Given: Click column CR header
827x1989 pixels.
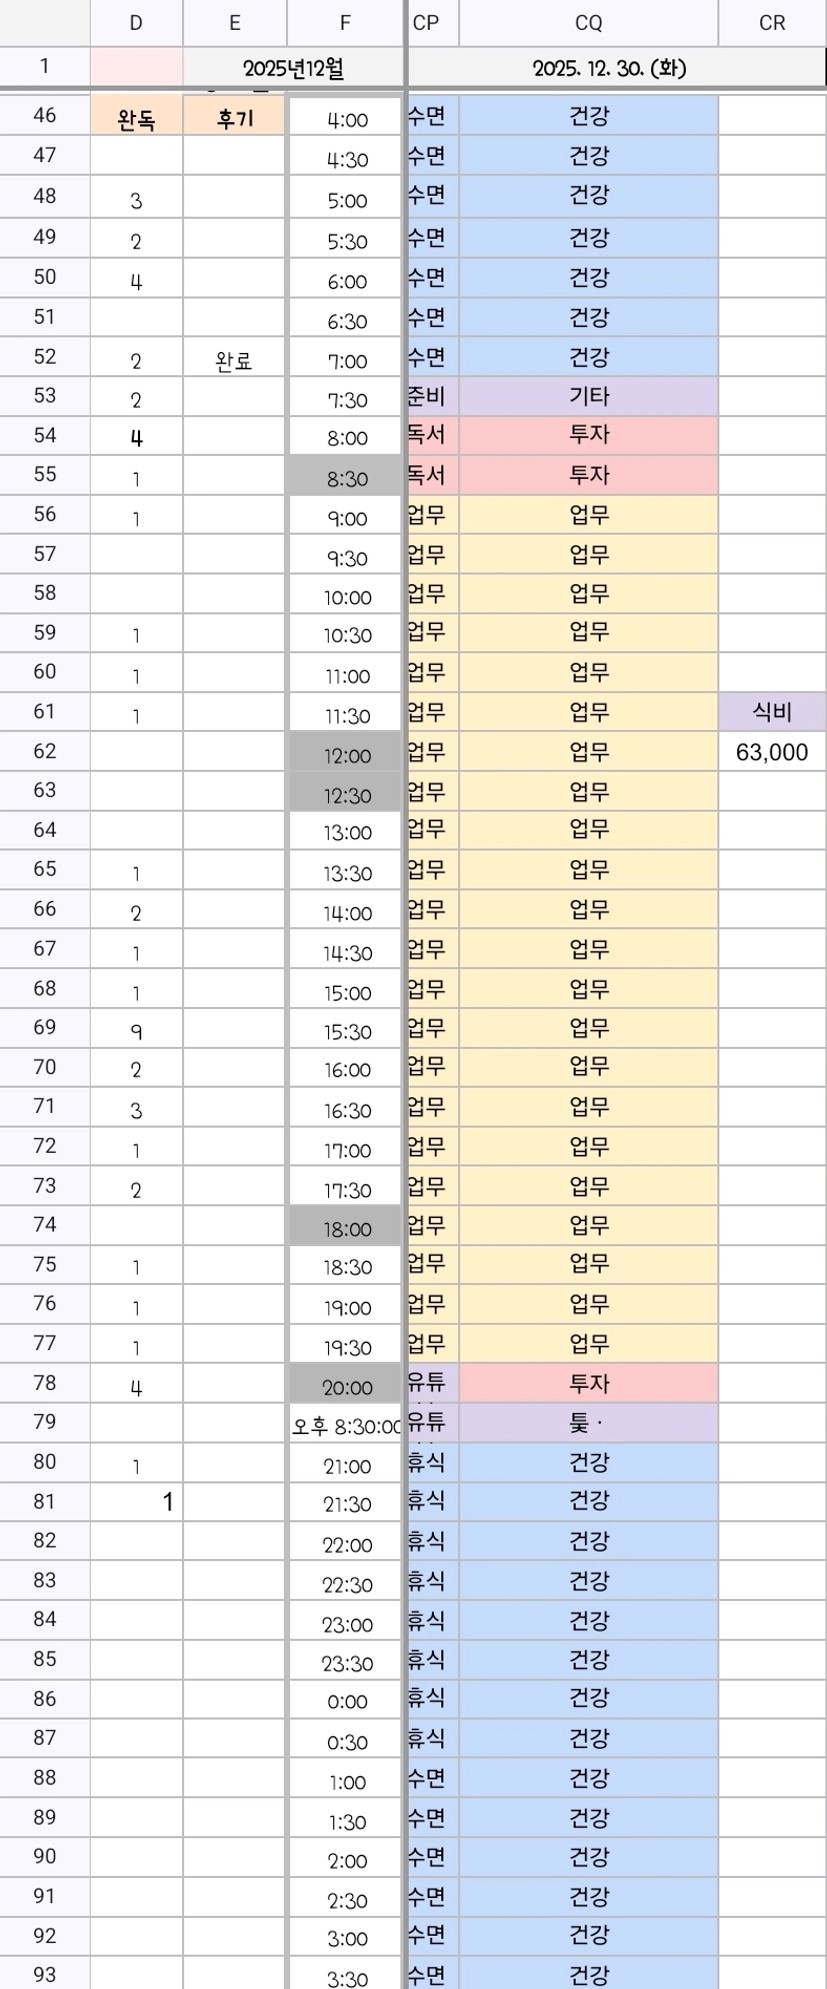Looking at the screenshot, I should [772, 23].
